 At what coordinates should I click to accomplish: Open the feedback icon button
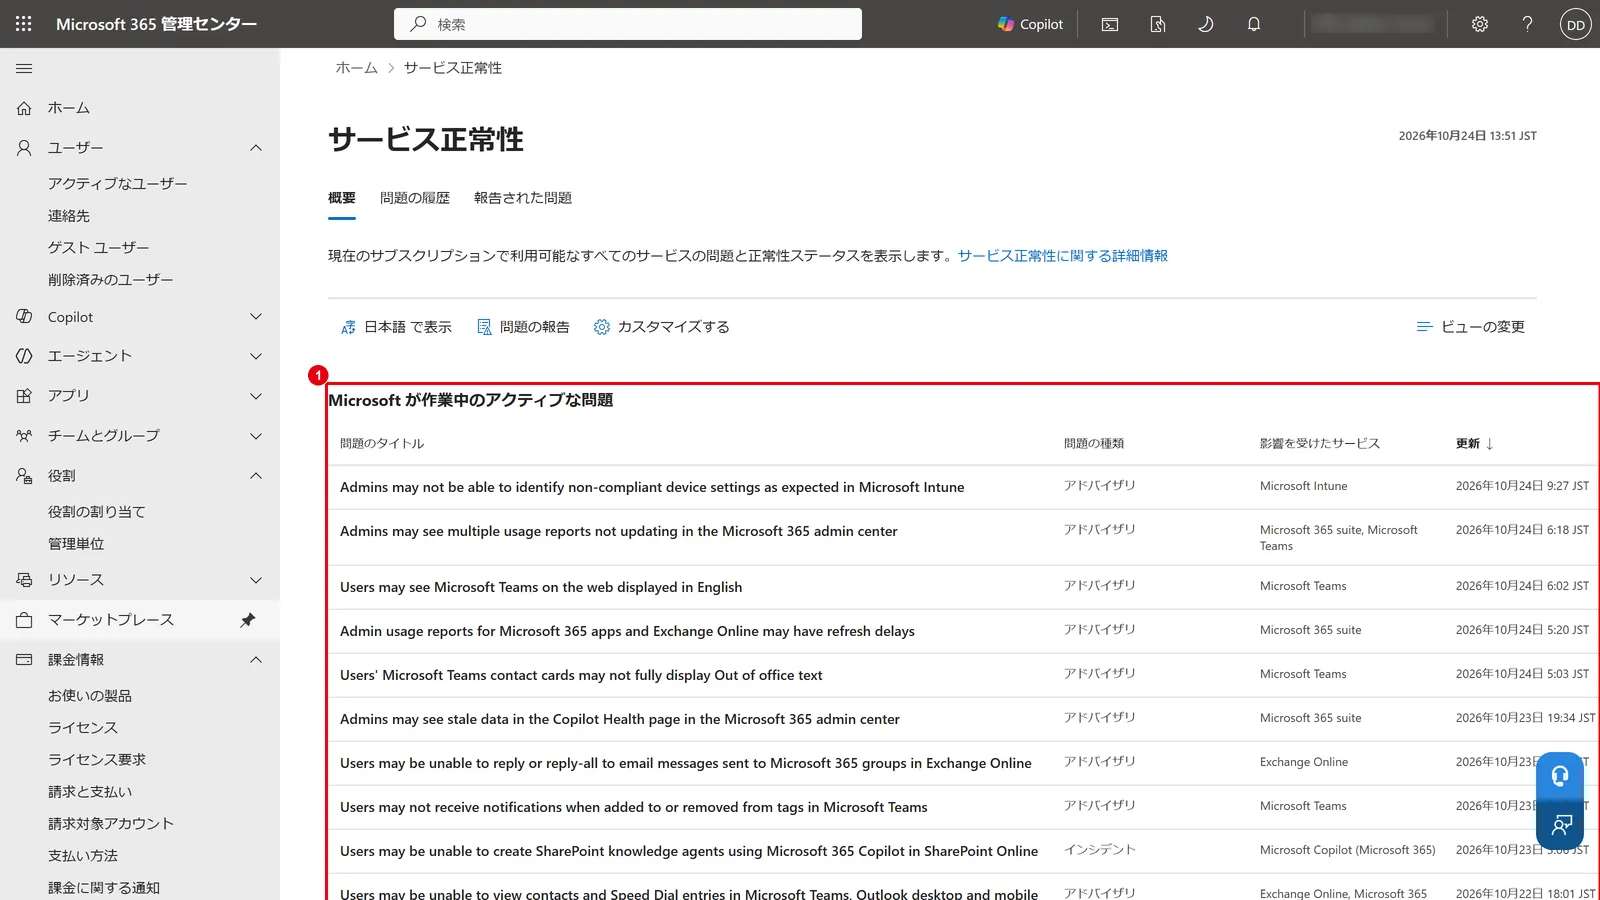pyautogui.click(x=1560, y=825)
